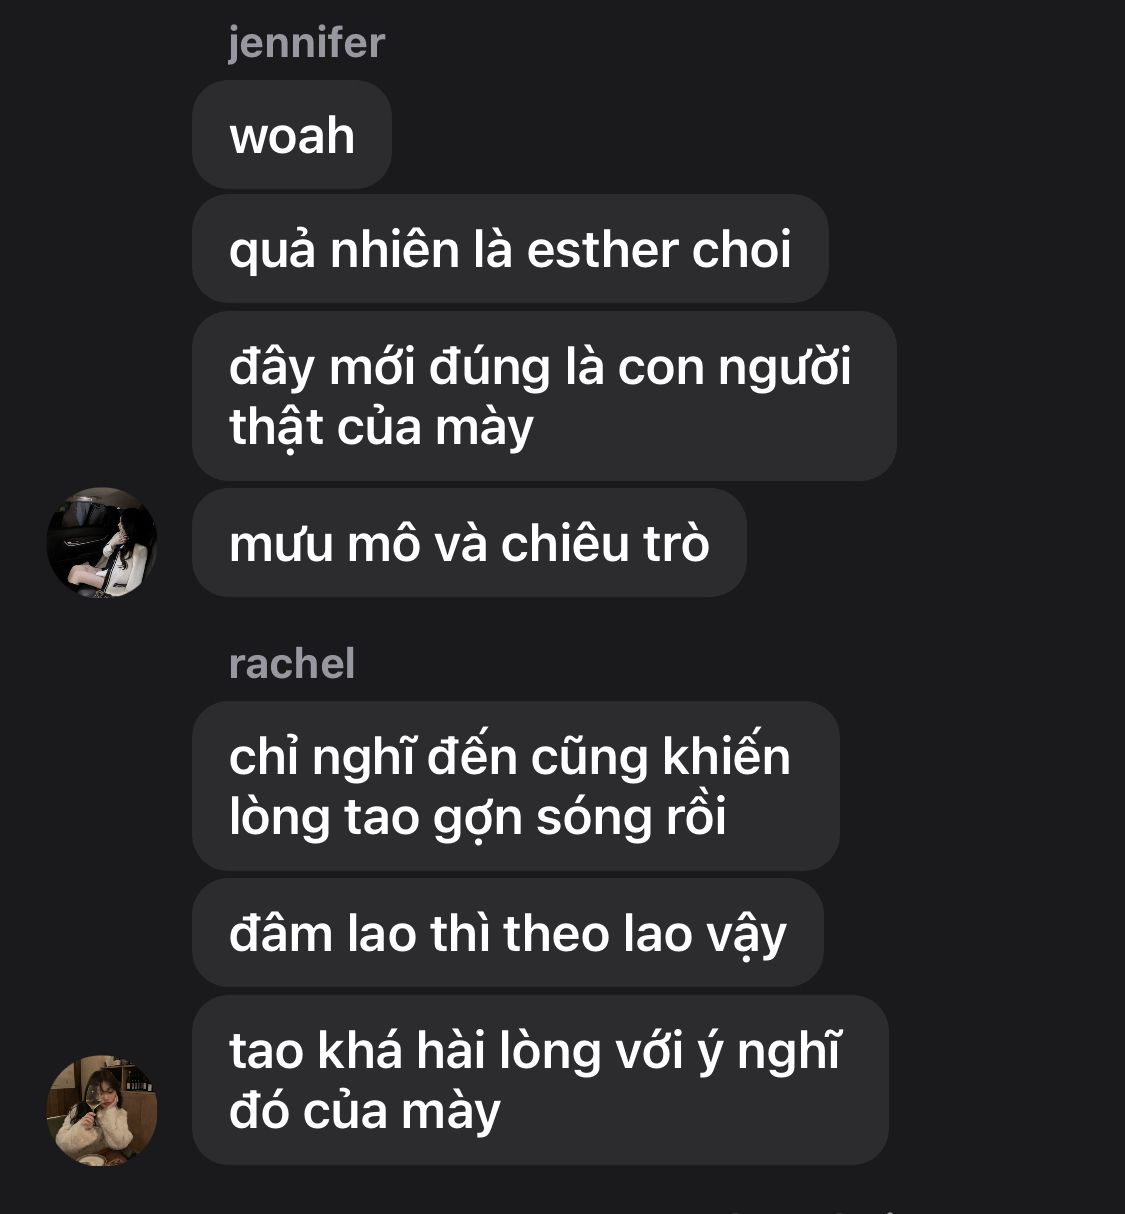Click the text line 'thật của mày'
This screenshot has height=1214, width=1125.
pyautogui.click(x=381, y=427)
